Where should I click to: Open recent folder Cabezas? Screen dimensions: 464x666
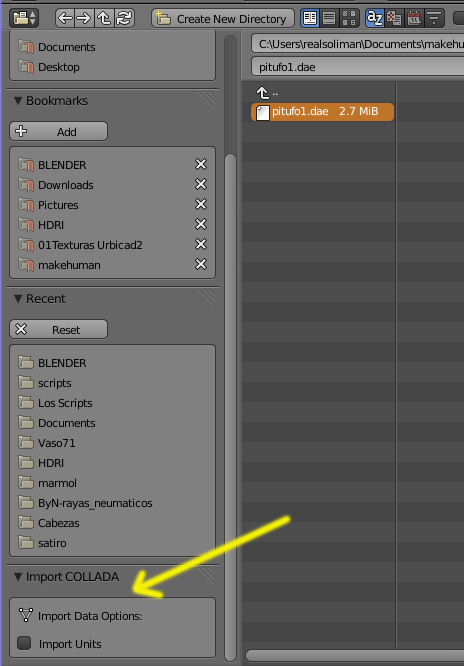pos(112,523)
